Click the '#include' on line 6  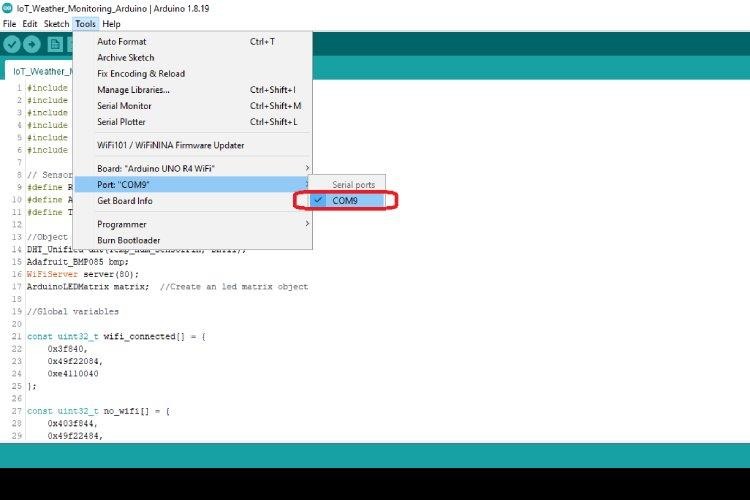(x=47, y=150)
